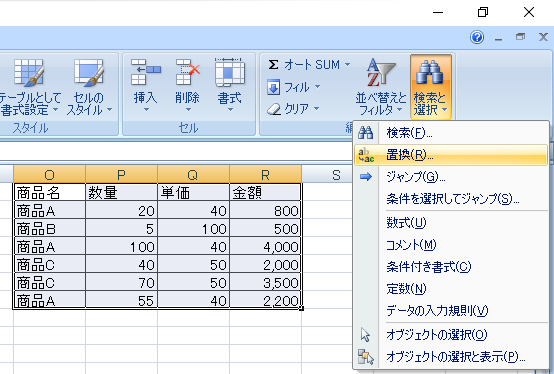Choose オブジェクトの選択(O) entry

coord(451,334)
